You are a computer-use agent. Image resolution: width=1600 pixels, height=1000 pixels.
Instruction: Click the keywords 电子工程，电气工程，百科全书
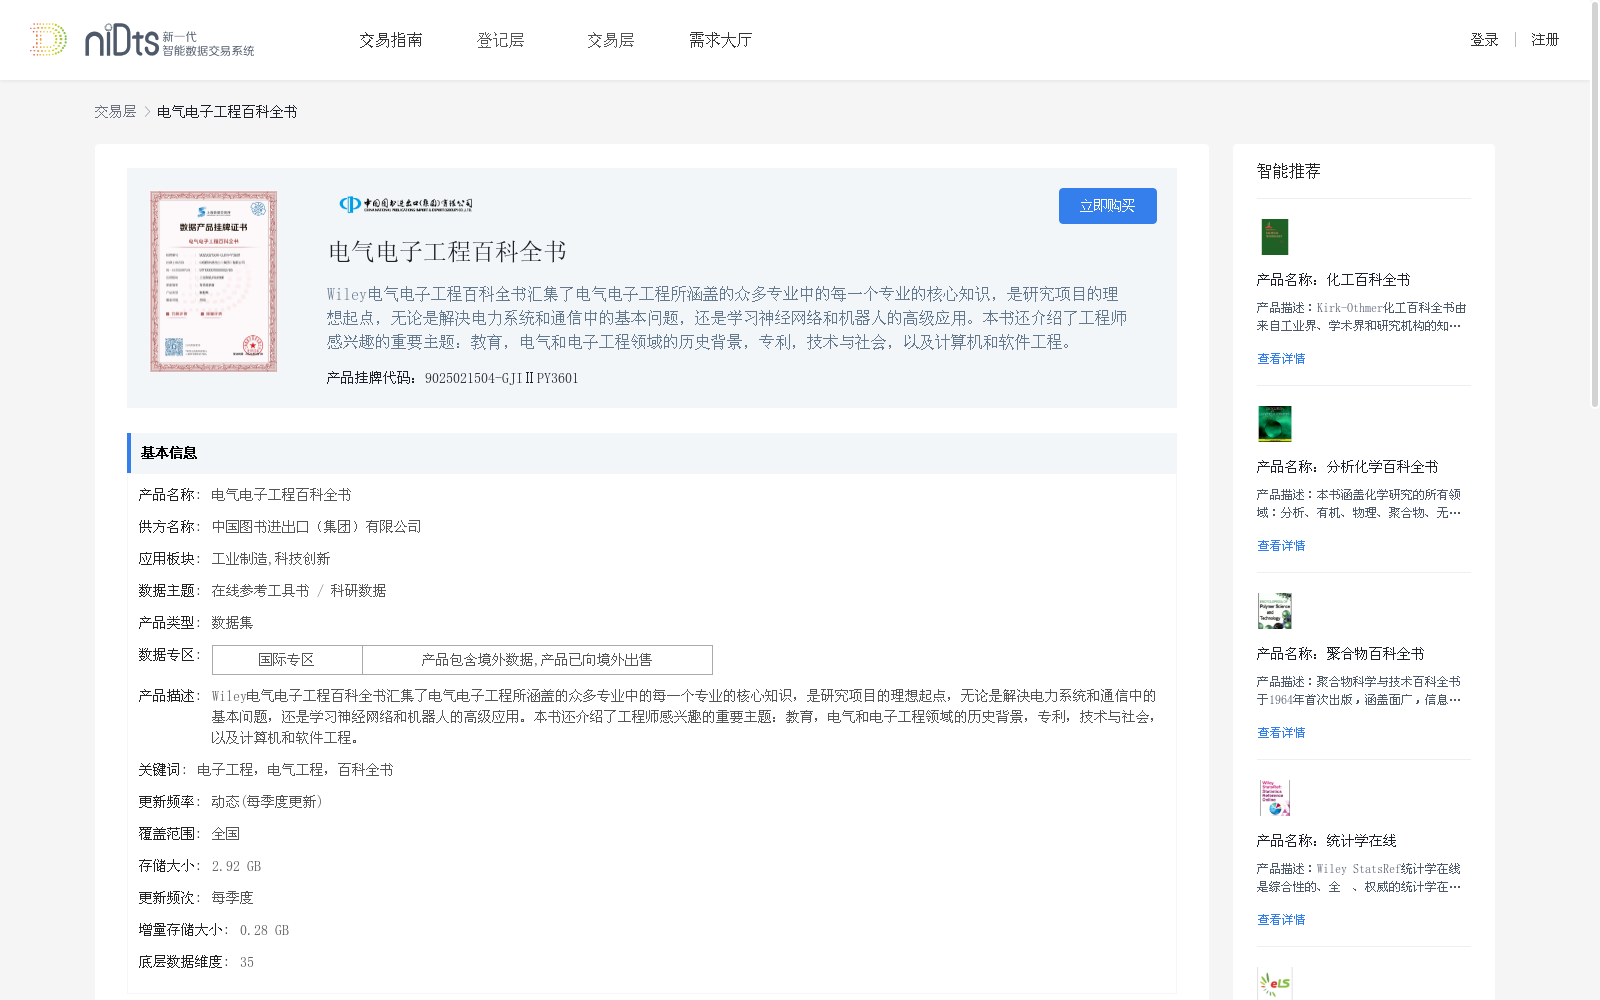tap(295, 770)
